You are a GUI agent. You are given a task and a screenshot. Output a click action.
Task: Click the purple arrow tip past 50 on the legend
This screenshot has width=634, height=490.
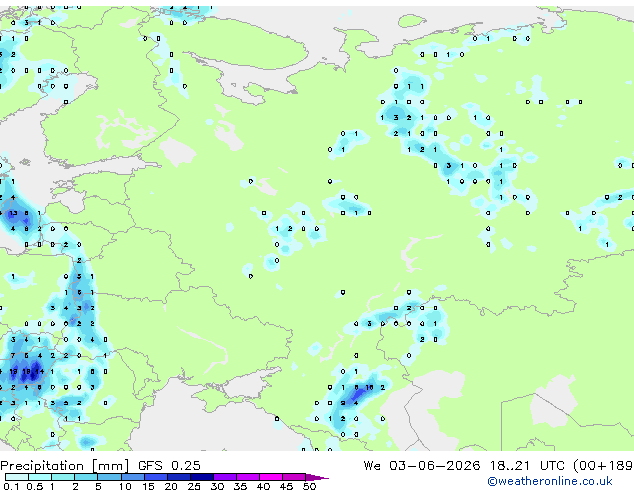click(317, 477)
